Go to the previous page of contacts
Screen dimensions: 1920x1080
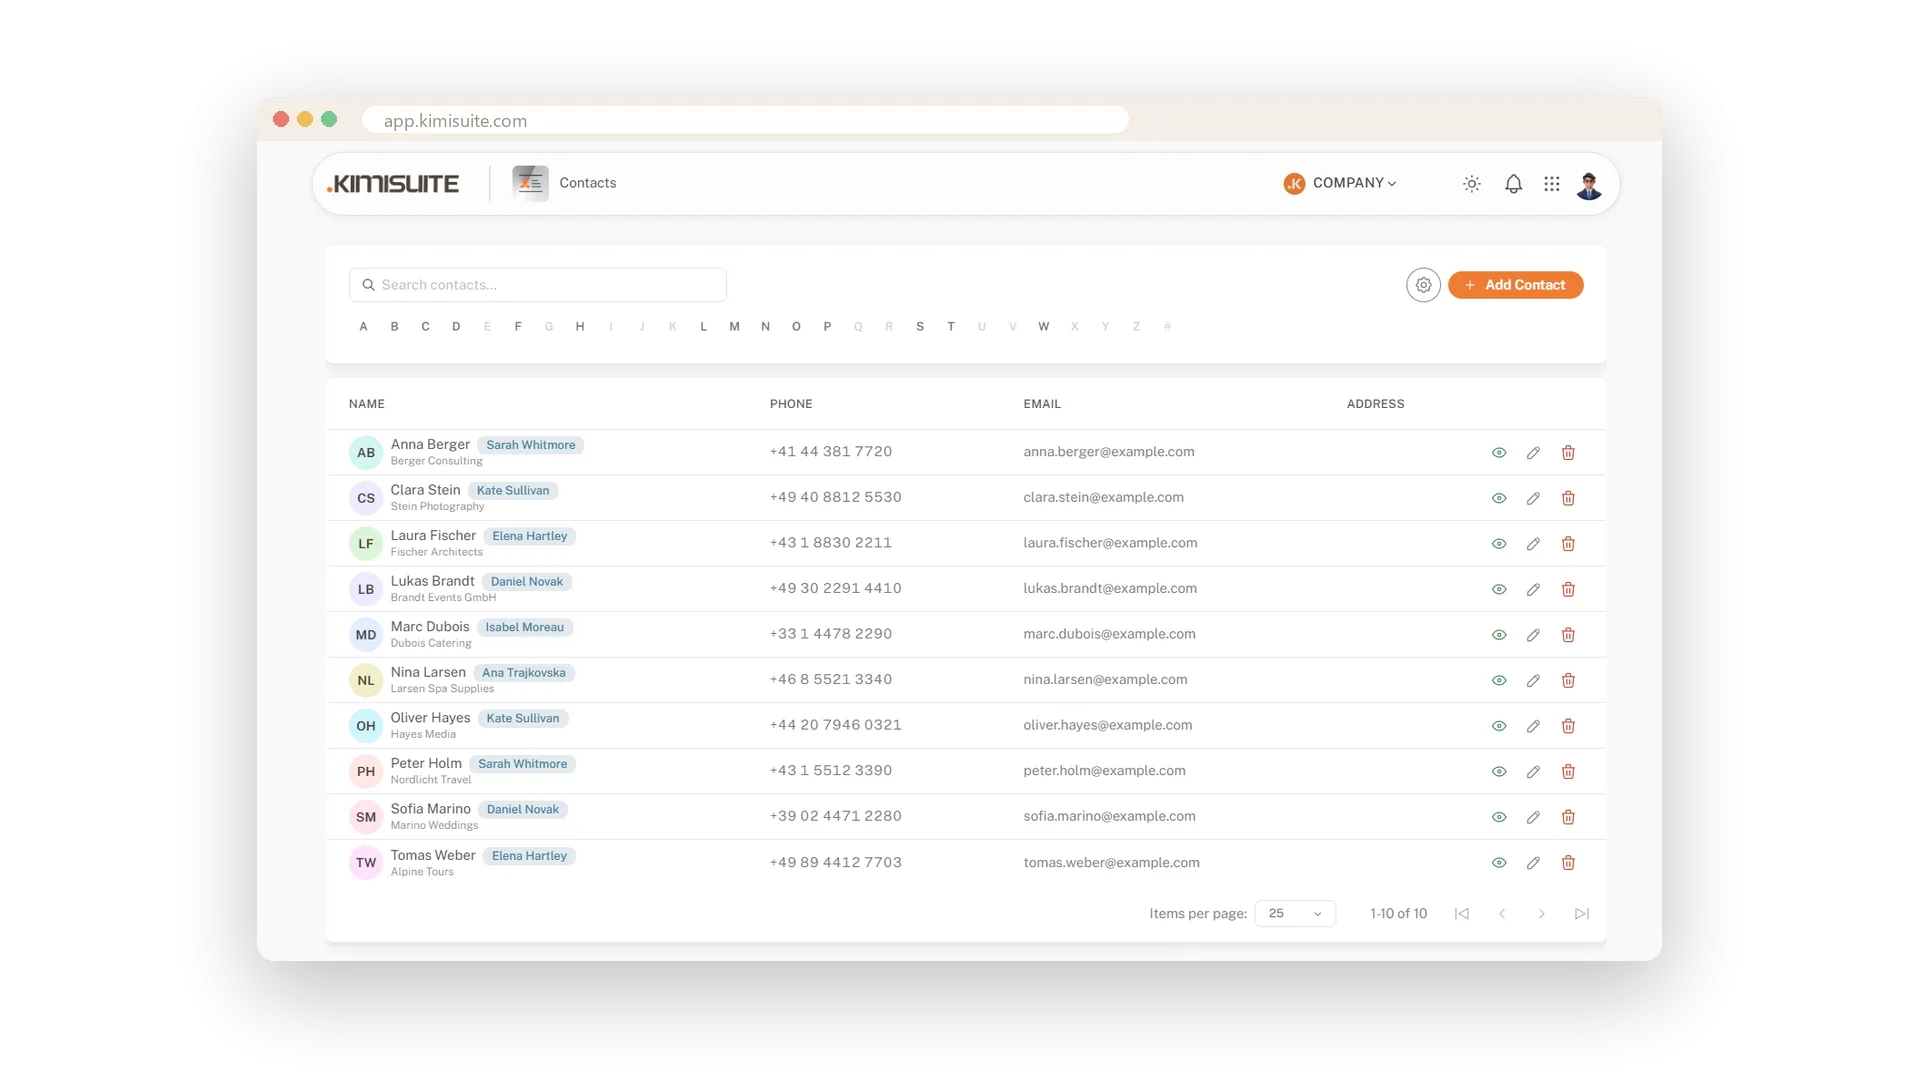point(1501,913)
